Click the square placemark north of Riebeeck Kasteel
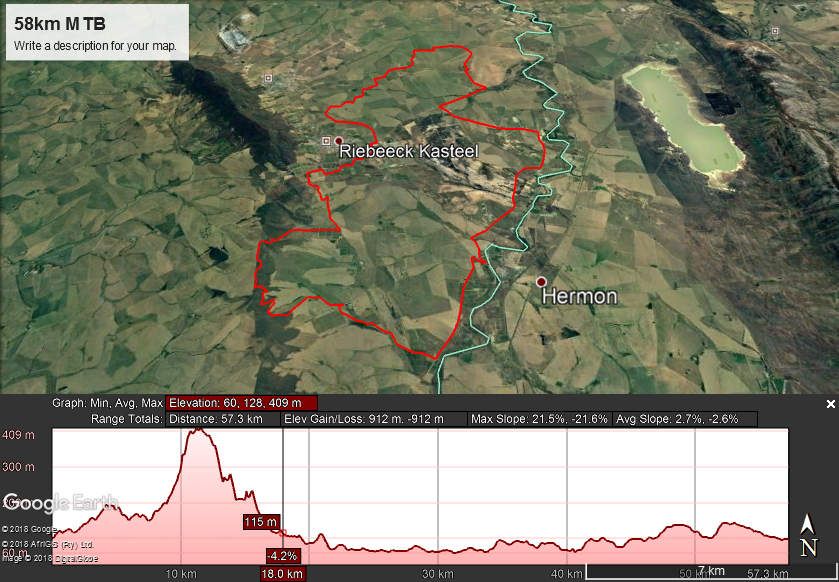Screen dimensions: 839x582 coord(268,77)
